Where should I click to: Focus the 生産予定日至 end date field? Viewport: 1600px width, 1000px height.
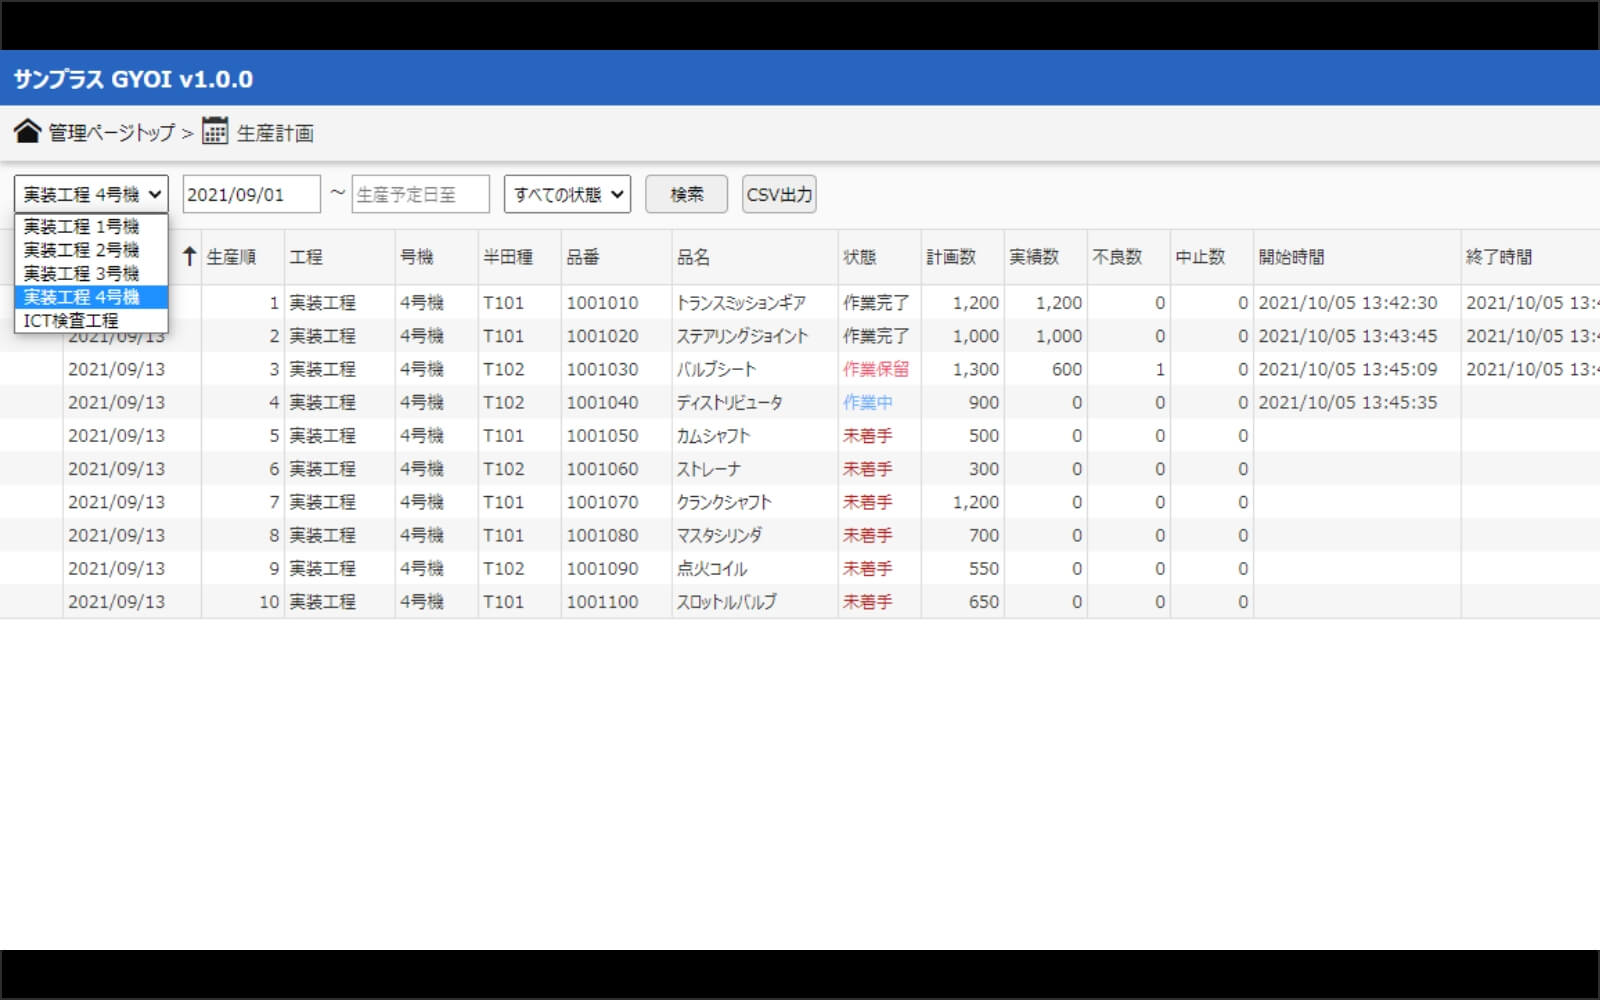[420, 194]
